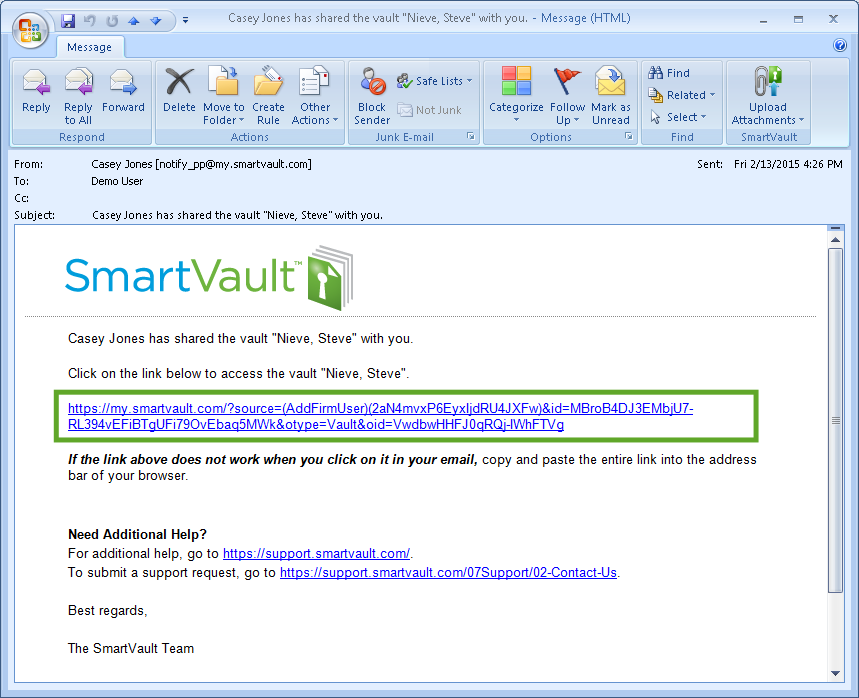Open Outlook Help question mark
The height and width of the screenshot is (698, 859).
[x=839, y=45]
